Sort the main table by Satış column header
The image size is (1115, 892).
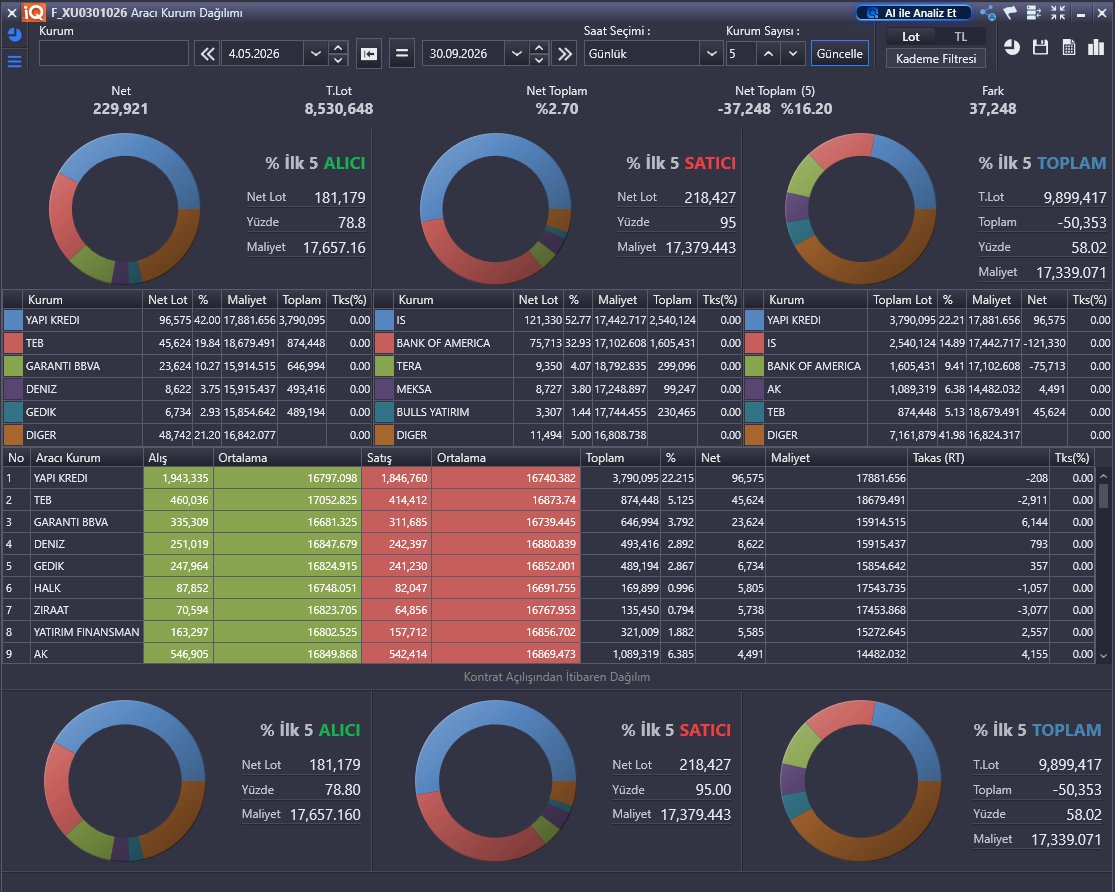coord(396,458)
